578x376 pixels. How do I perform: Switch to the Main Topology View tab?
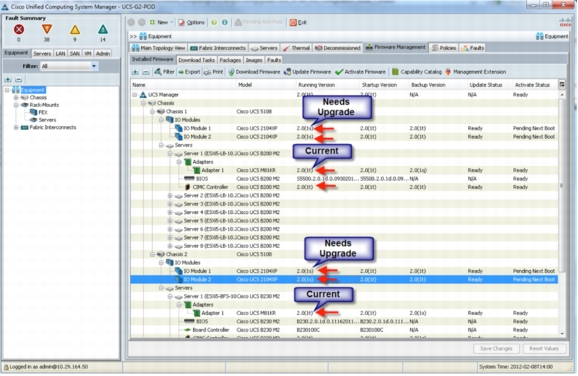coord(158,48)
